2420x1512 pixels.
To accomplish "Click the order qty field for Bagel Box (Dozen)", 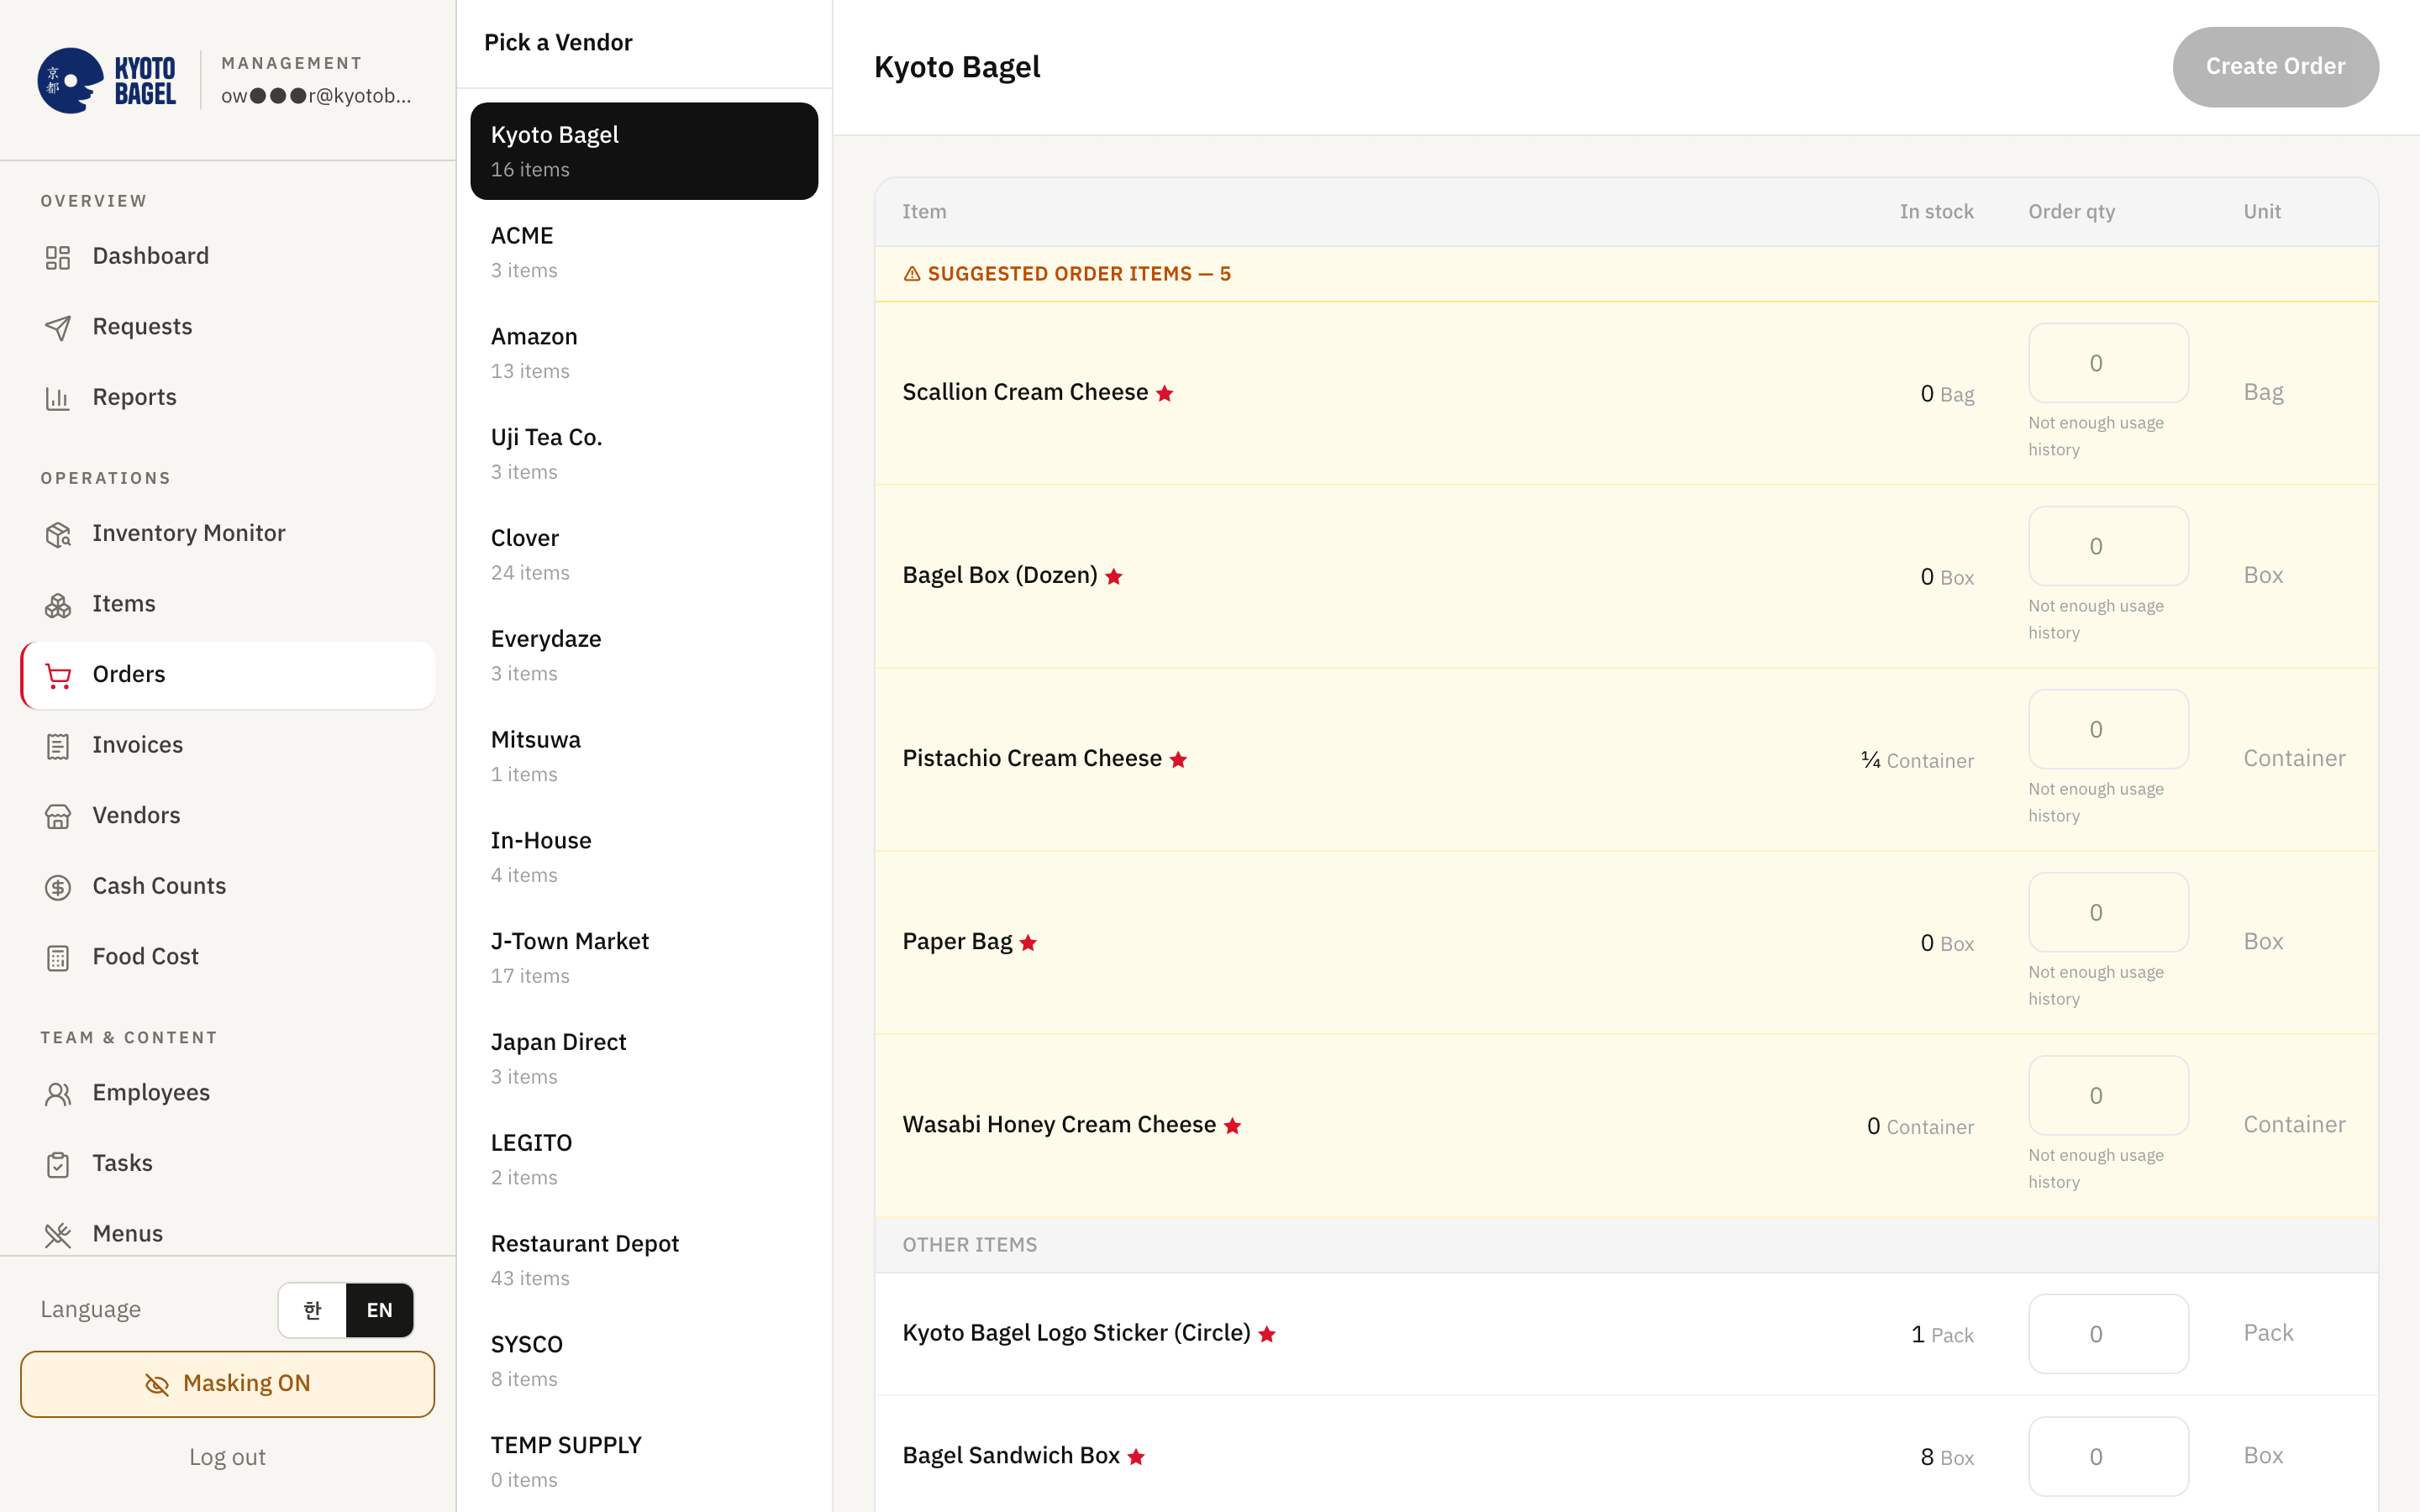I will (2108, 546).
